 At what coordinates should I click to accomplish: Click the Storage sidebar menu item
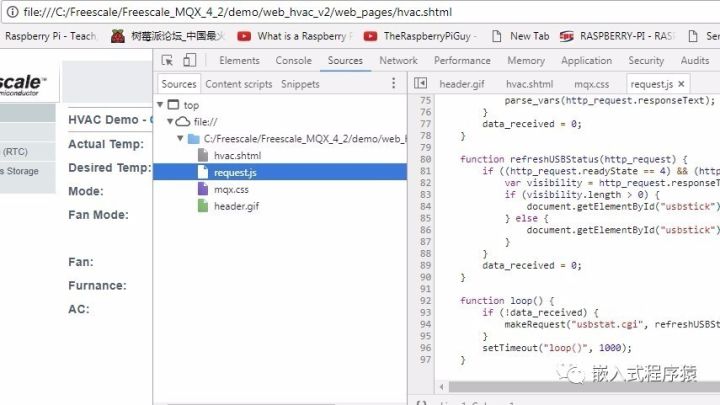[x=28, y=171]
